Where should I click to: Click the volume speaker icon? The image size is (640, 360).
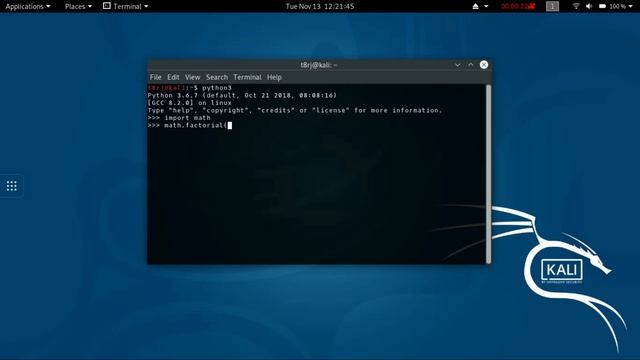589,6
